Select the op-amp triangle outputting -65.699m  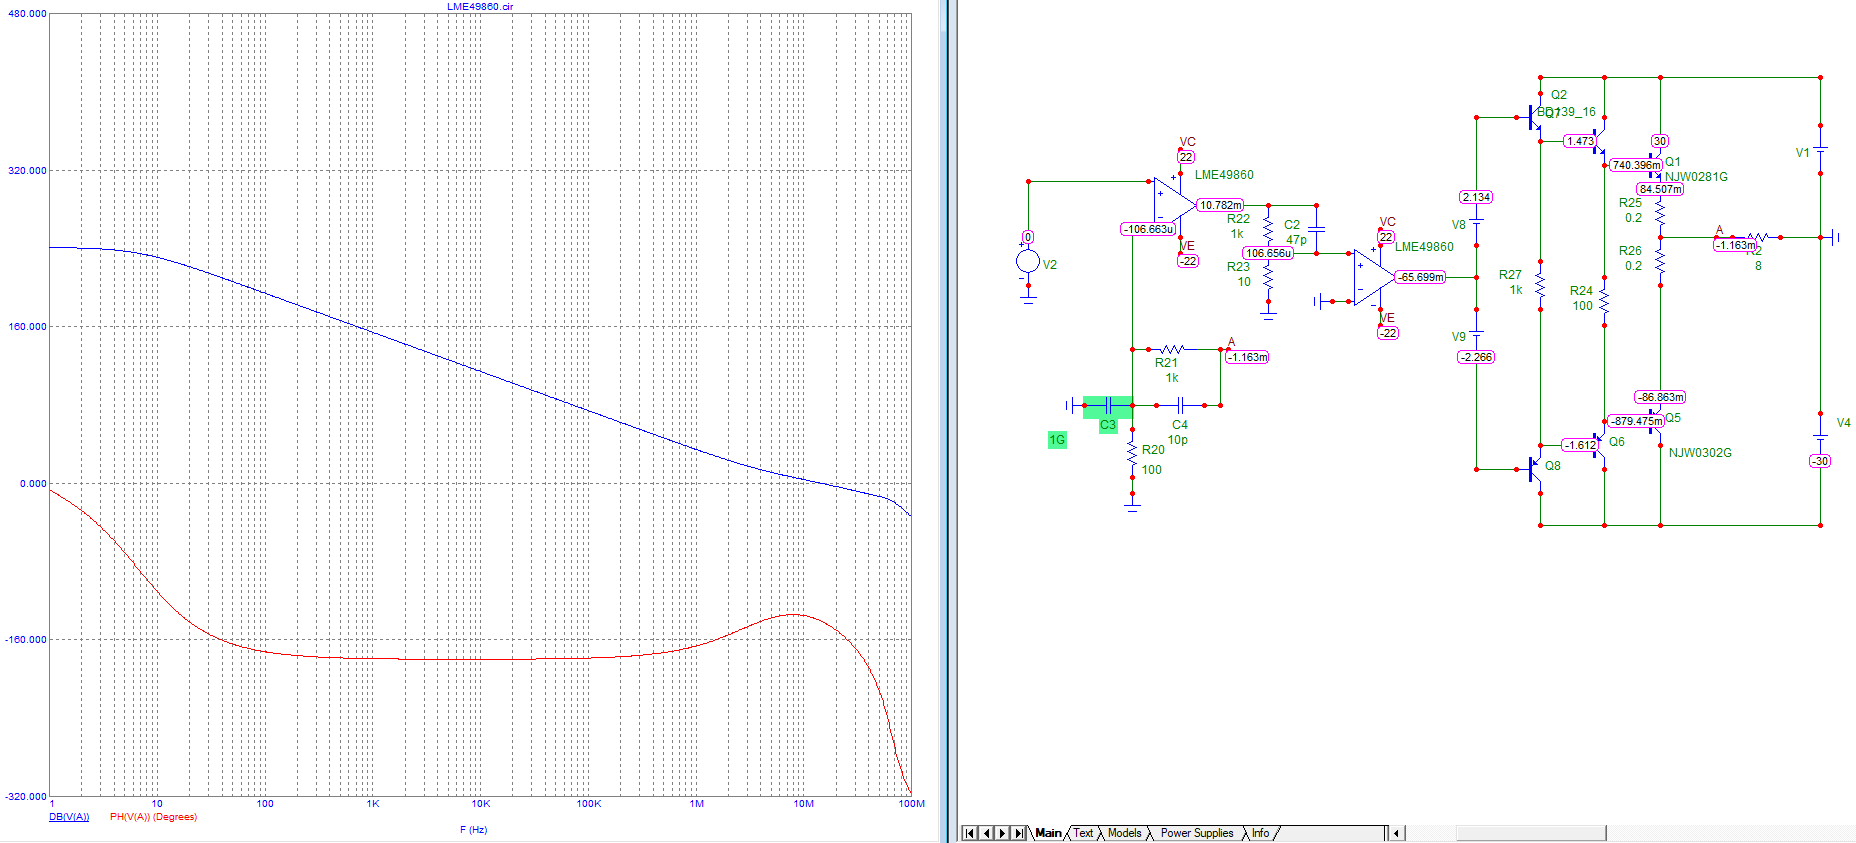coord(1374,277)
